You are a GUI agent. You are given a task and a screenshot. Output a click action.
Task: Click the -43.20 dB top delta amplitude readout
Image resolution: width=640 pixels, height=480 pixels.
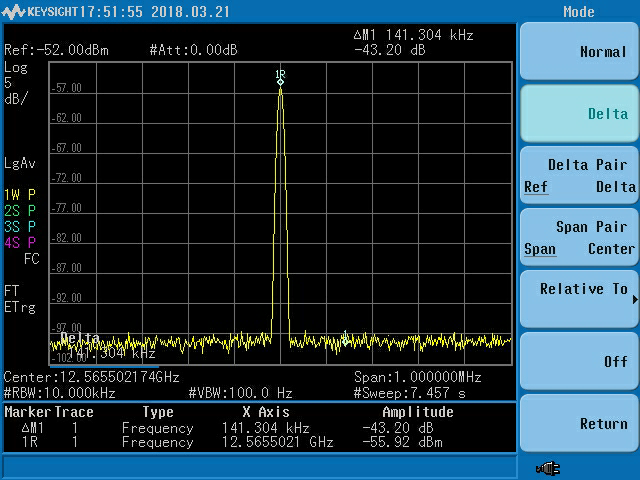point(390,50)
